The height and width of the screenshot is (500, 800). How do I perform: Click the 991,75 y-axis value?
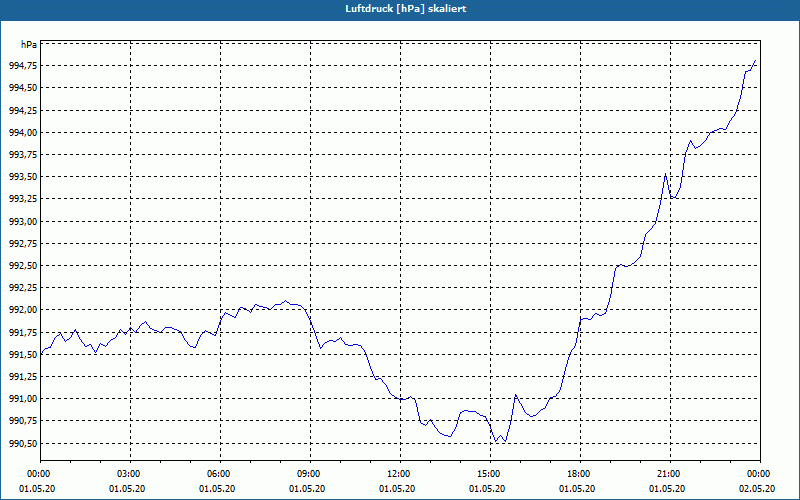click(23, 333)
